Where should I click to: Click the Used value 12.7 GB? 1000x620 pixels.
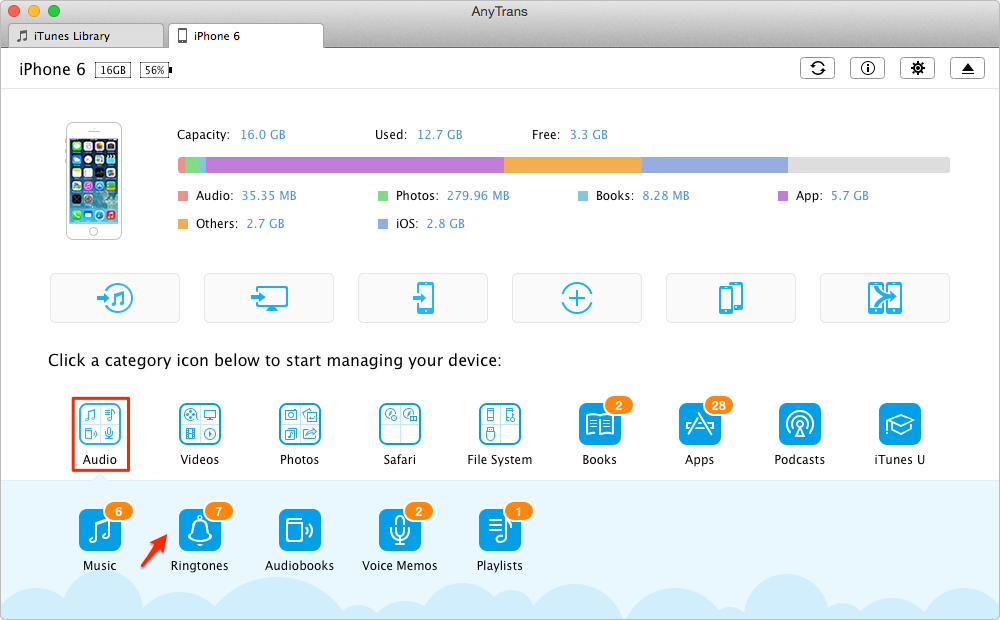click(x=439, y=135)
